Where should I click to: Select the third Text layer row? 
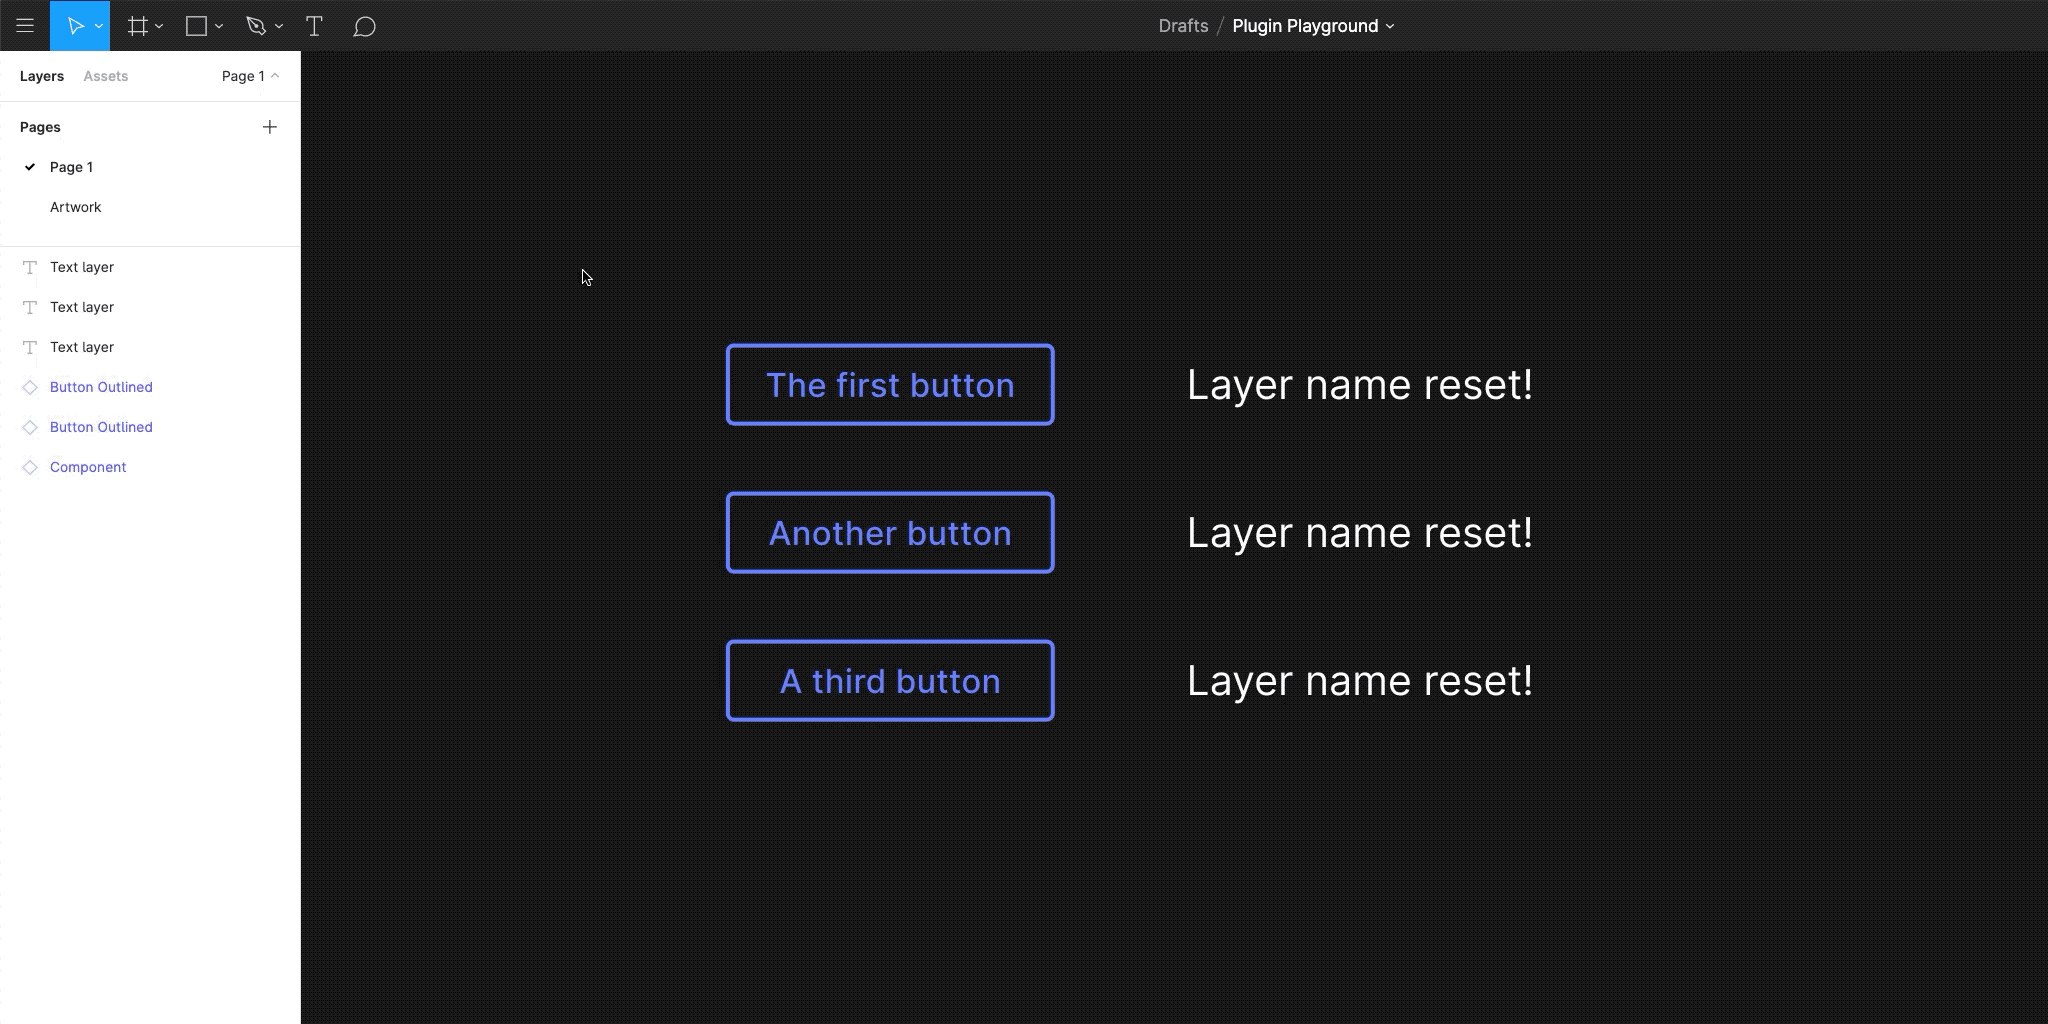[150, 347]
